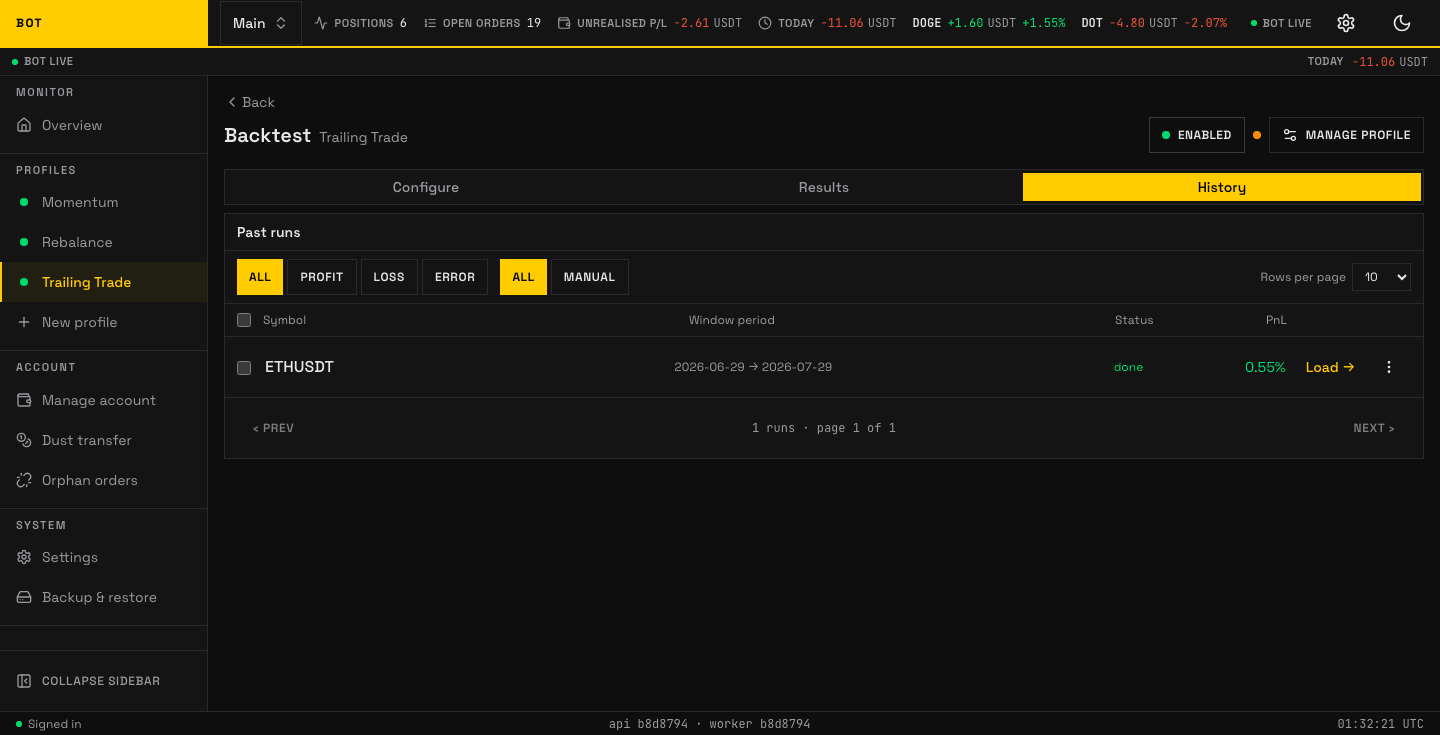Image resolution: width=1440 pixels, height=735 pixels.
Task: Select the ERROR filter
Action: point(455,277)
